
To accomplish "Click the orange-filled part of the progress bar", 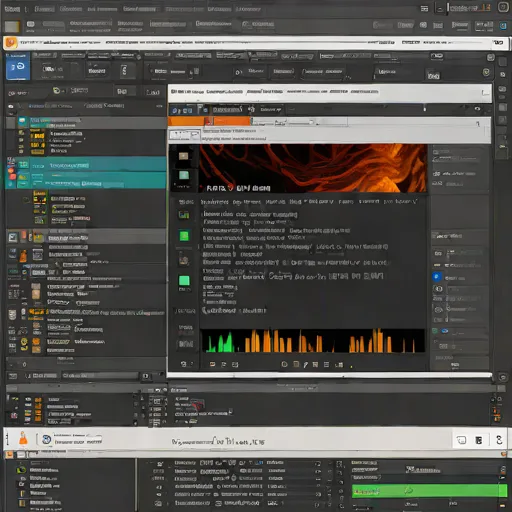I will [x=209, y=121].
